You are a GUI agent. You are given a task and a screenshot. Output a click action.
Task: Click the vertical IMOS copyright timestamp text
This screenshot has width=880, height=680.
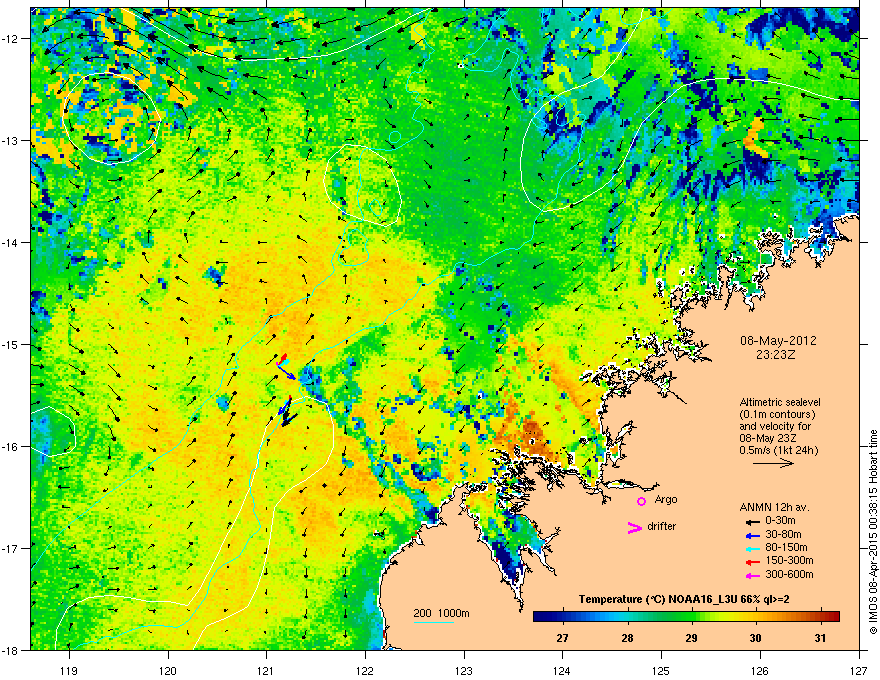(x=873, y=532)
